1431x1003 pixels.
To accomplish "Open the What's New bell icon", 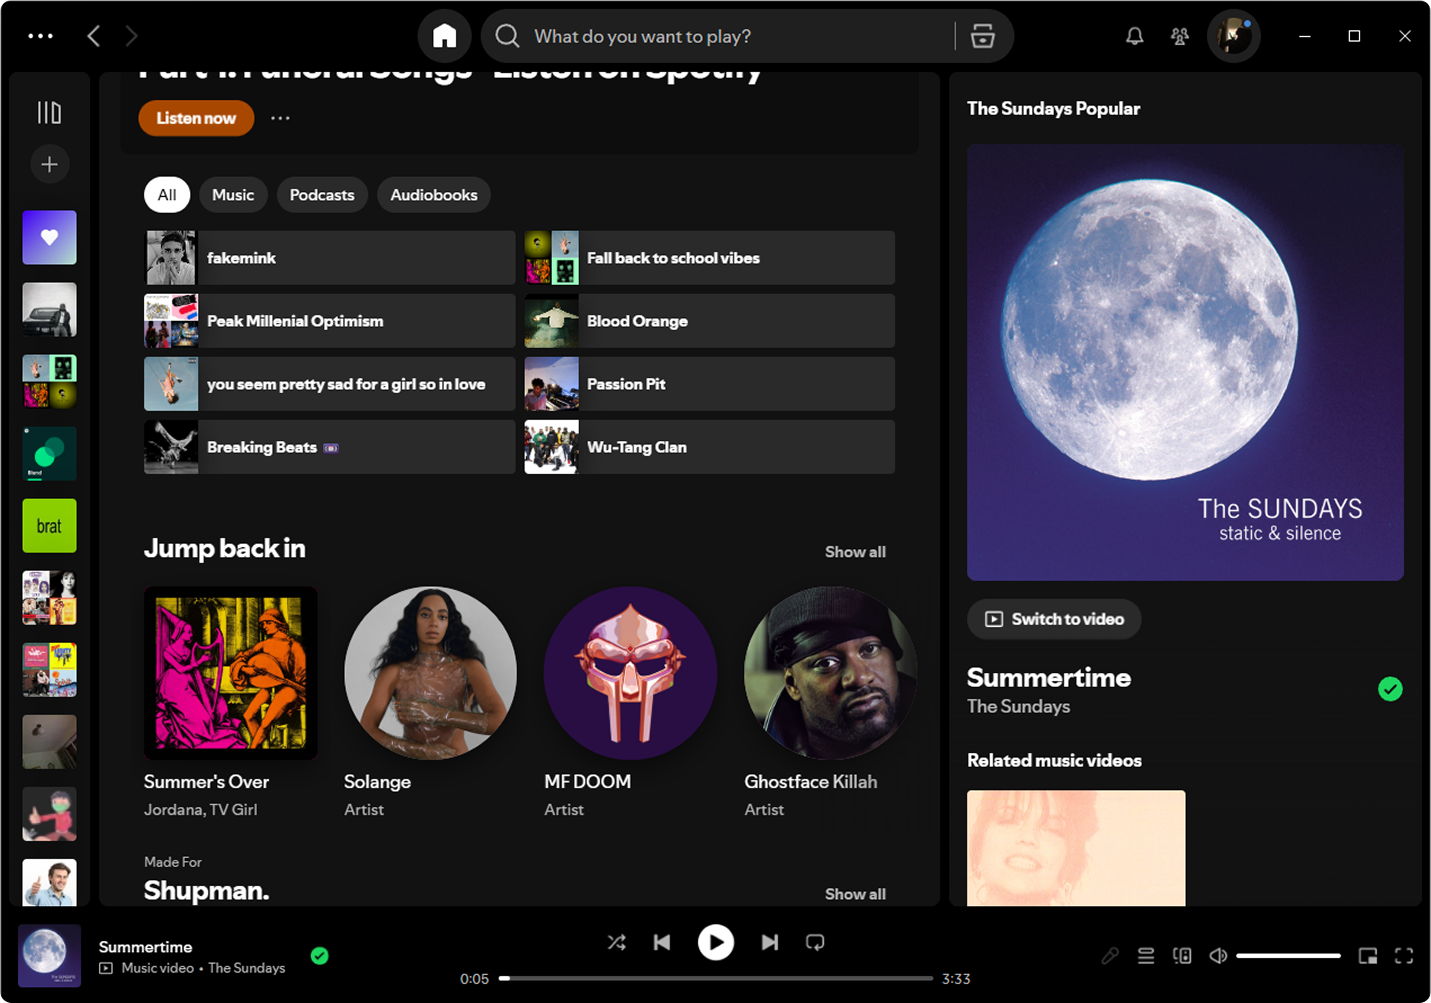I will [x=1134, y=36].
